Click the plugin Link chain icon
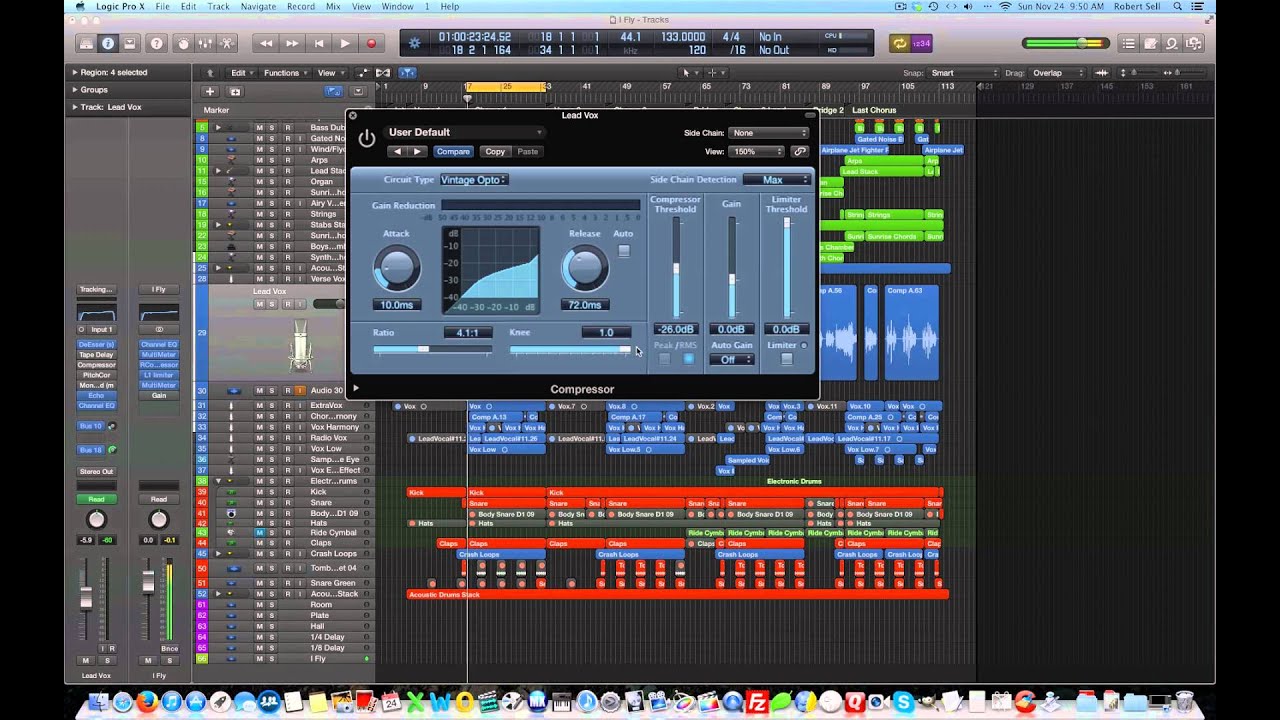Viewport: 1280px width, 720px height. tap(799, 151)
